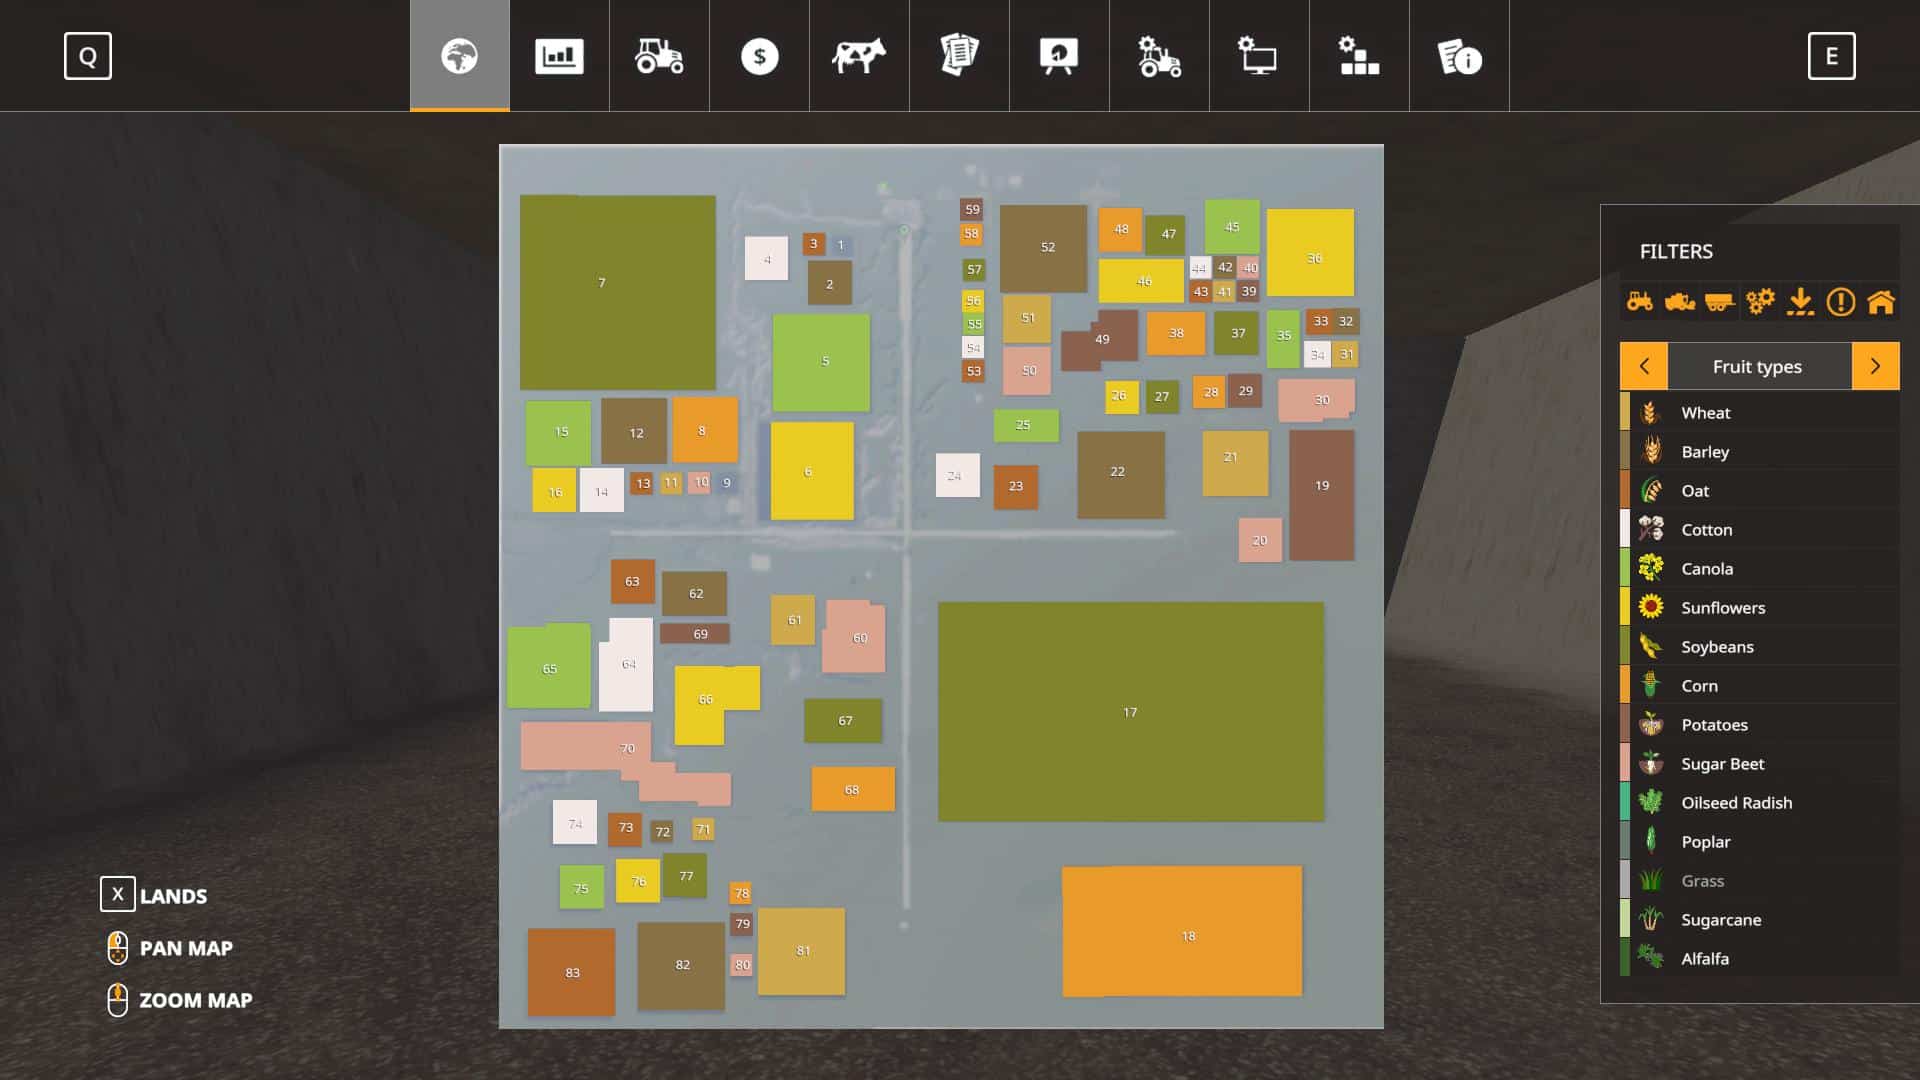This screenshot has height=1080, width=1920.
Task: Click the Corn orange color swatch
Action: tap(1625, 685)
